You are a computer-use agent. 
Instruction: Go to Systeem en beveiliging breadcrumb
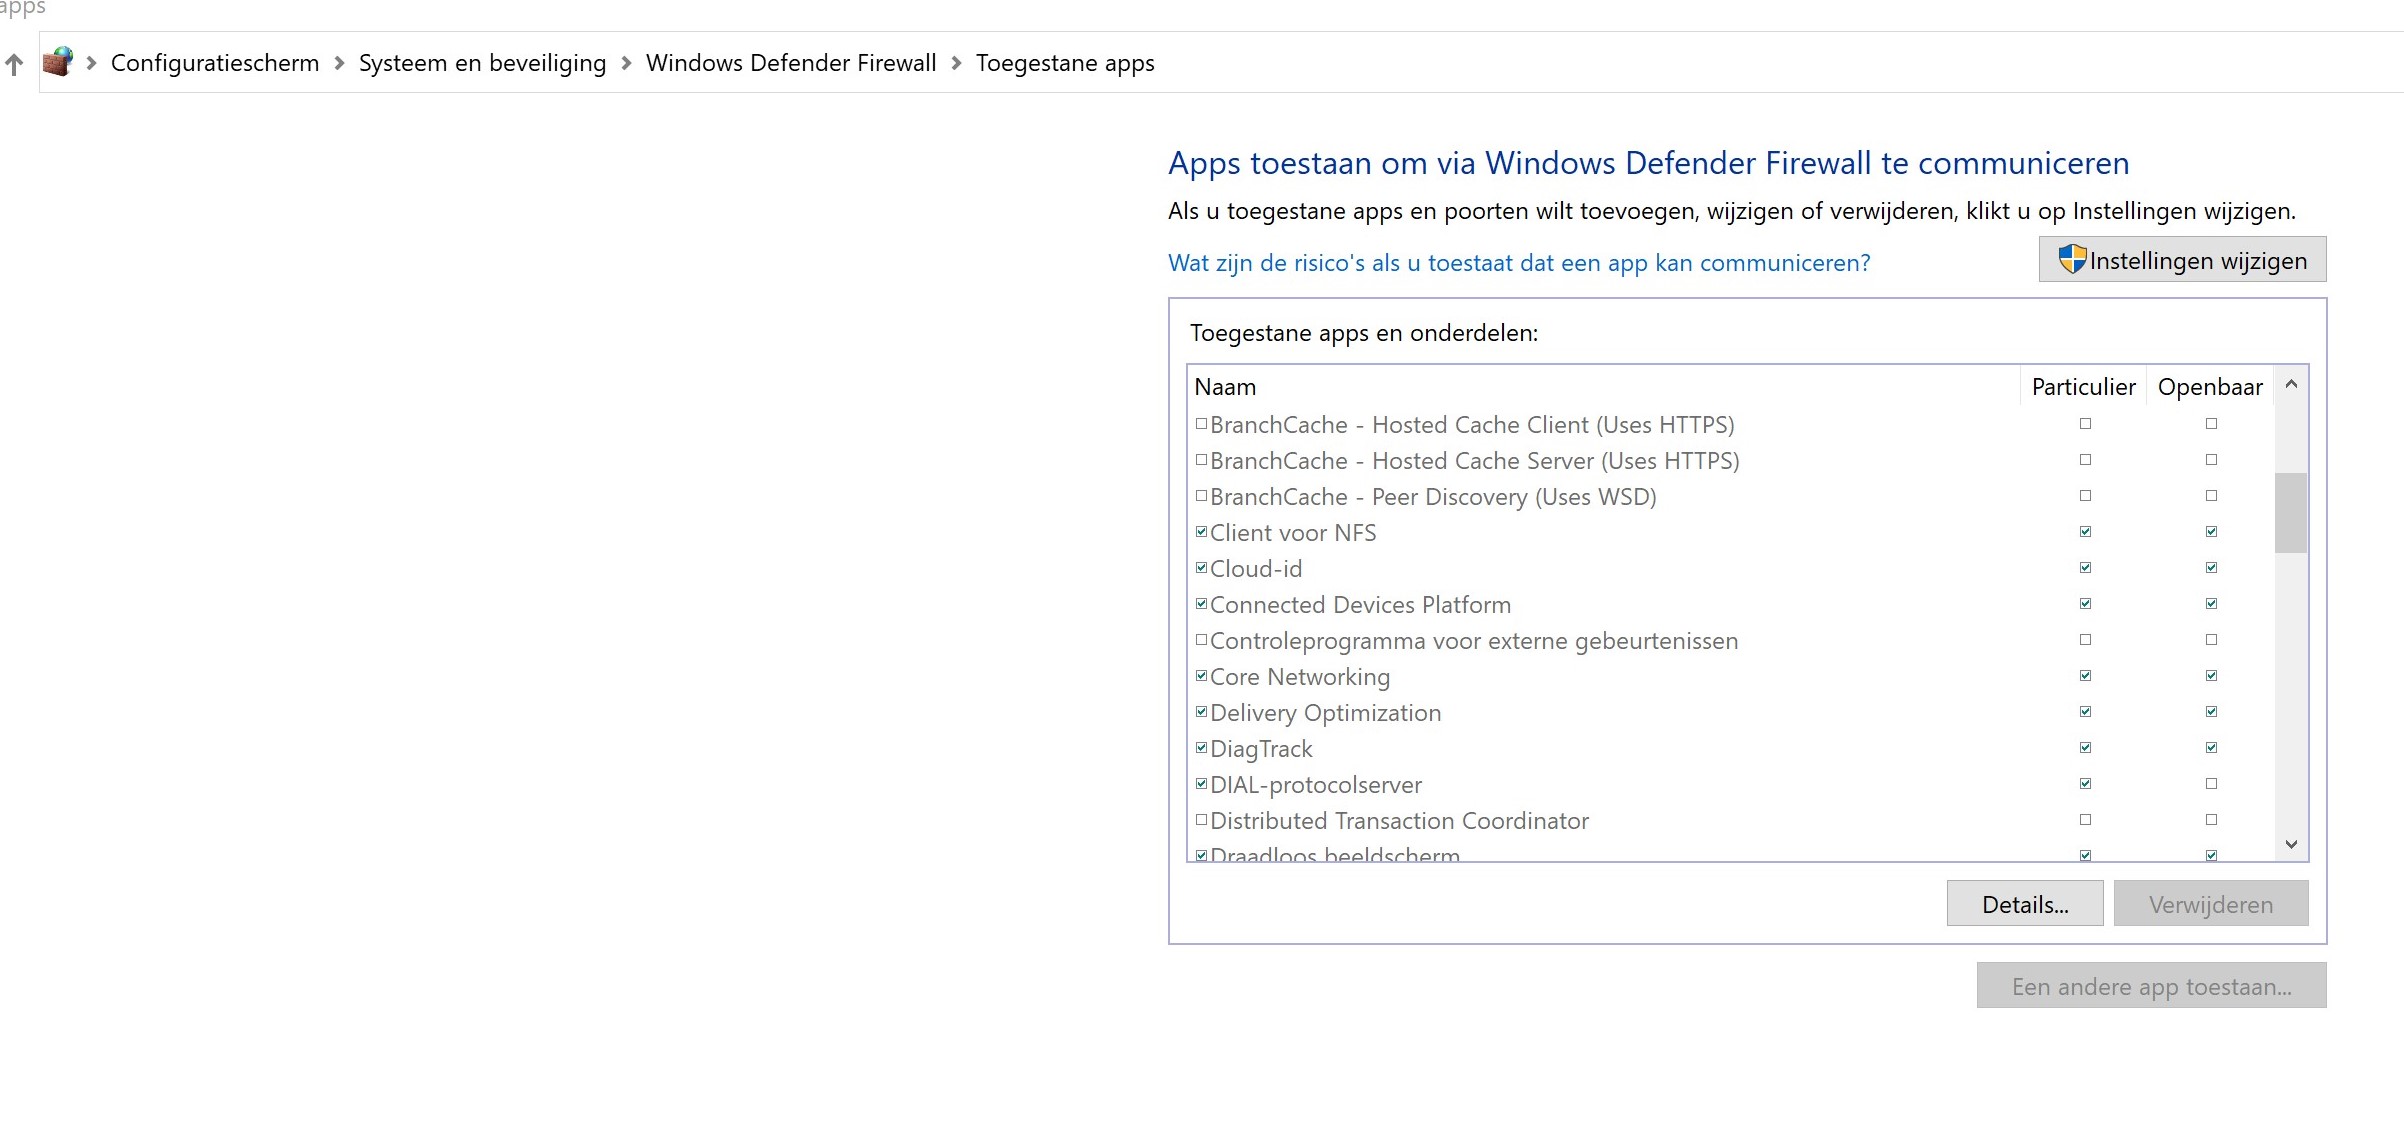click(482, 63)
